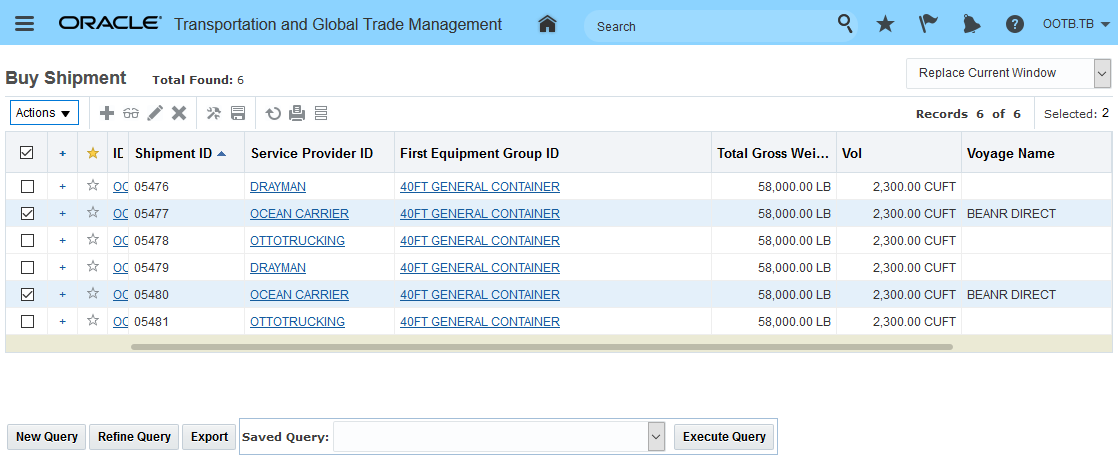Click the Refresh toolbar icon
Screen dimensions: 1118x471
click(x=273, y=113)
